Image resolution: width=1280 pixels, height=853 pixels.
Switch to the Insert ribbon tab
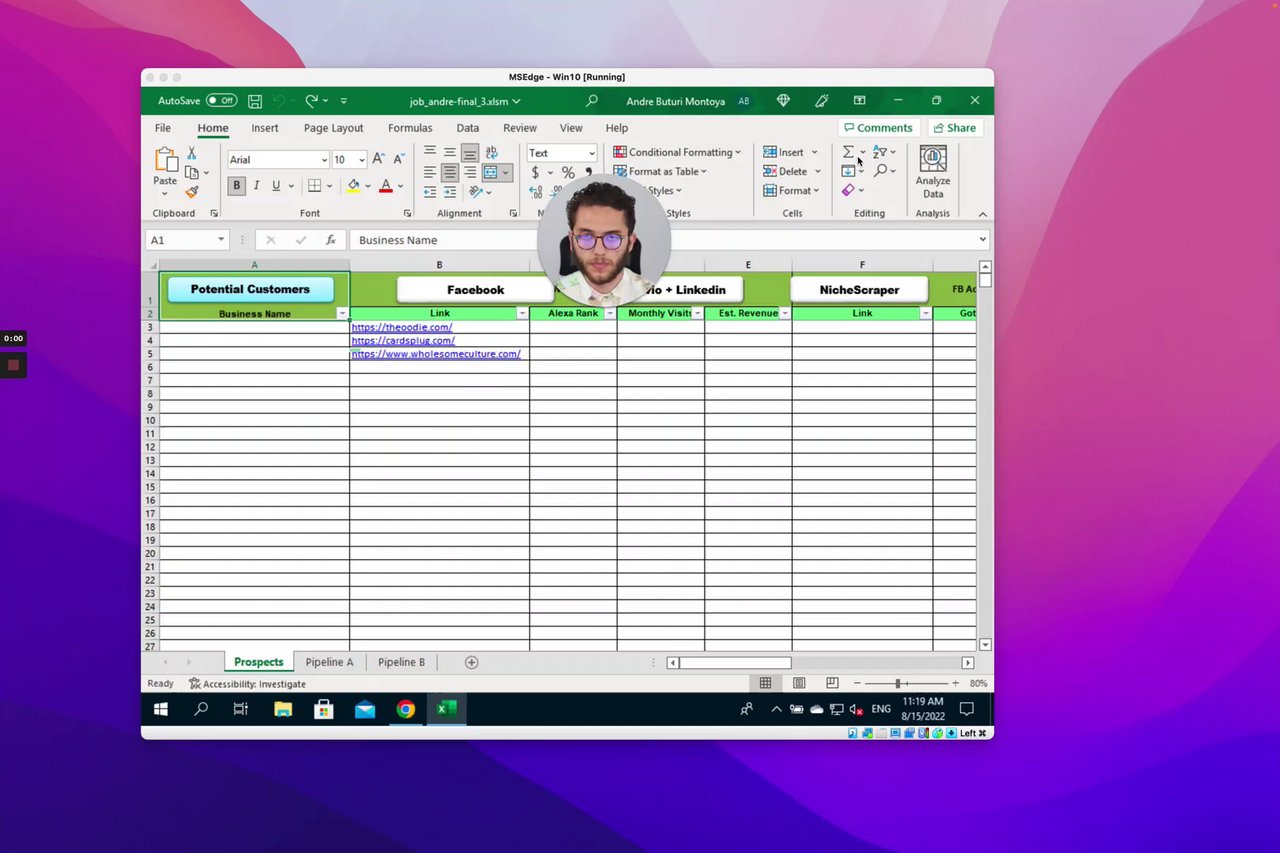coord(265,128)
